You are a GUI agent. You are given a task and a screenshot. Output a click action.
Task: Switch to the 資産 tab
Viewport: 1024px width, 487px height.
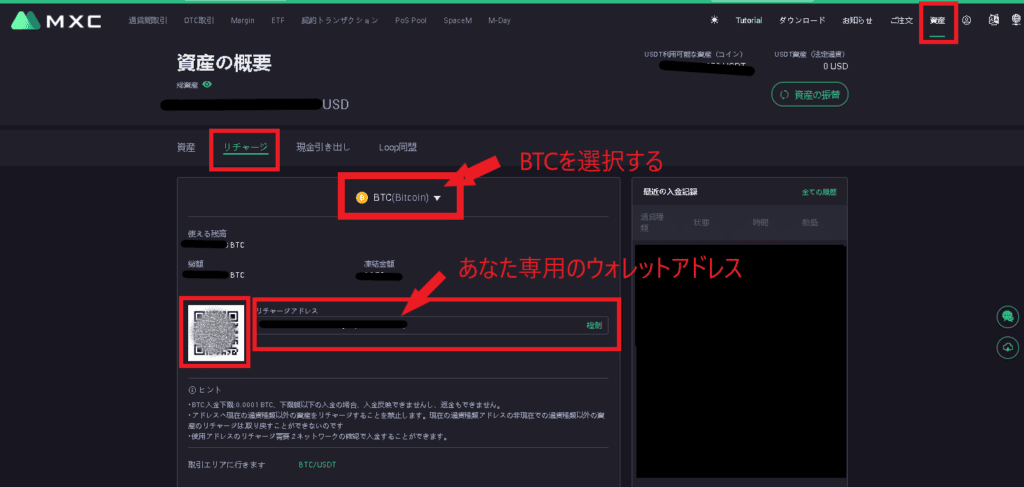186,147
